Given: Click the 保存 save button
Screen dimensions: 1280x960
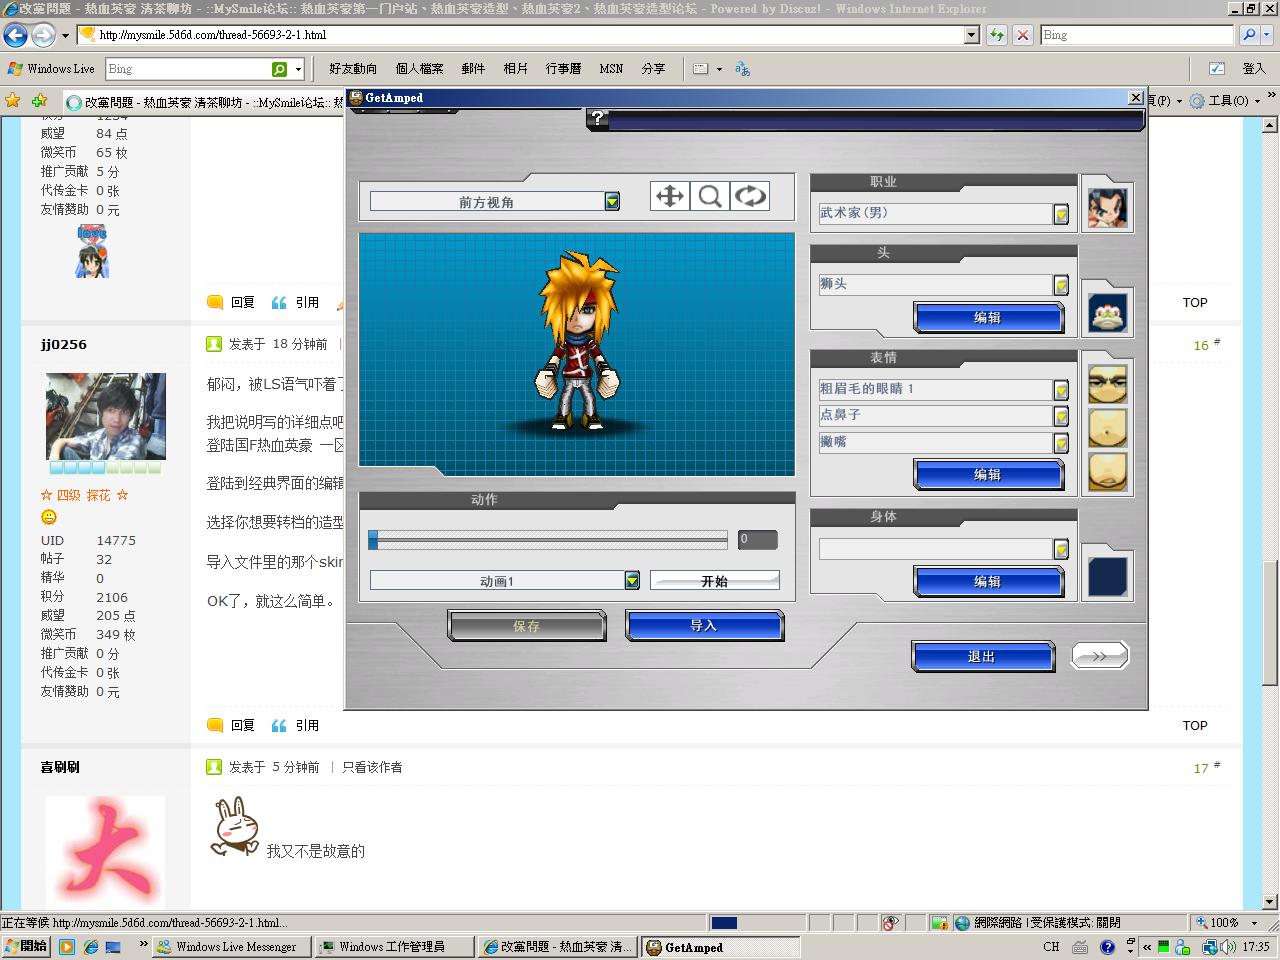Looking at the screenshot, I should click(526, 626).
